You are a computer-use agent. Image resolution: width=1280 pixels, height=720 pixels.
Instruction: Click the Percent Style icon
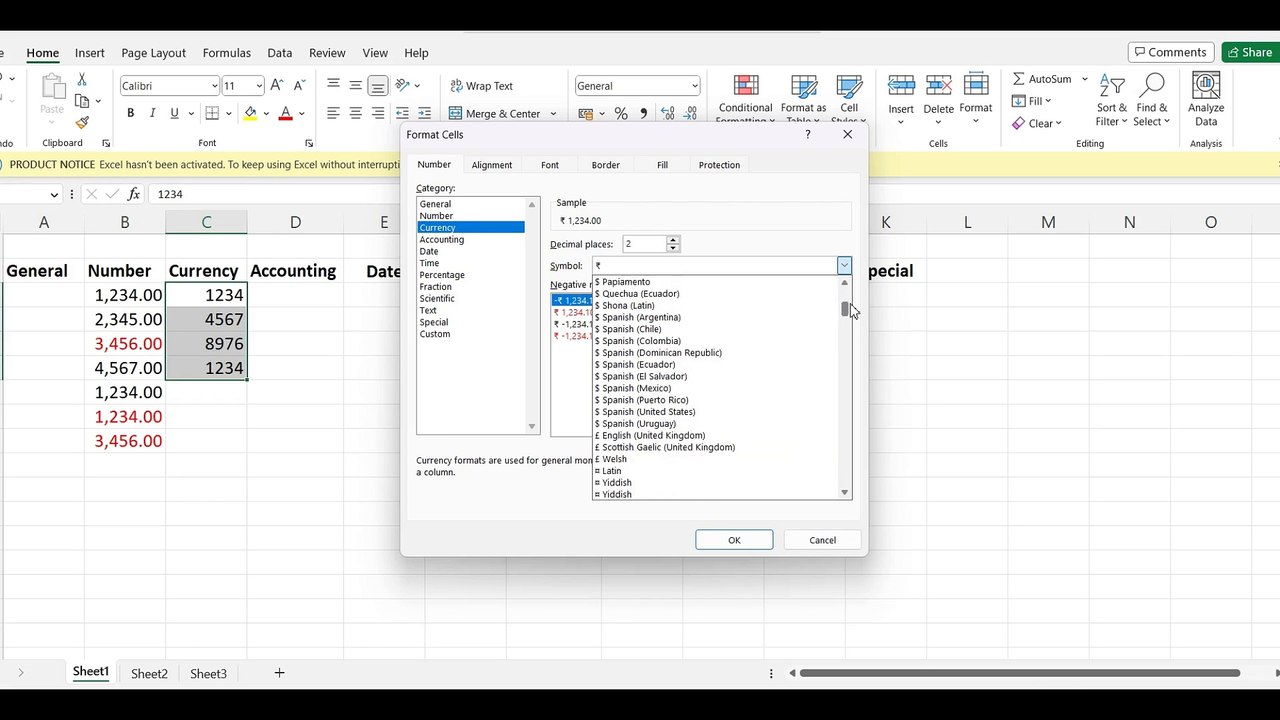pyautogui.click(x=621, y=113)
